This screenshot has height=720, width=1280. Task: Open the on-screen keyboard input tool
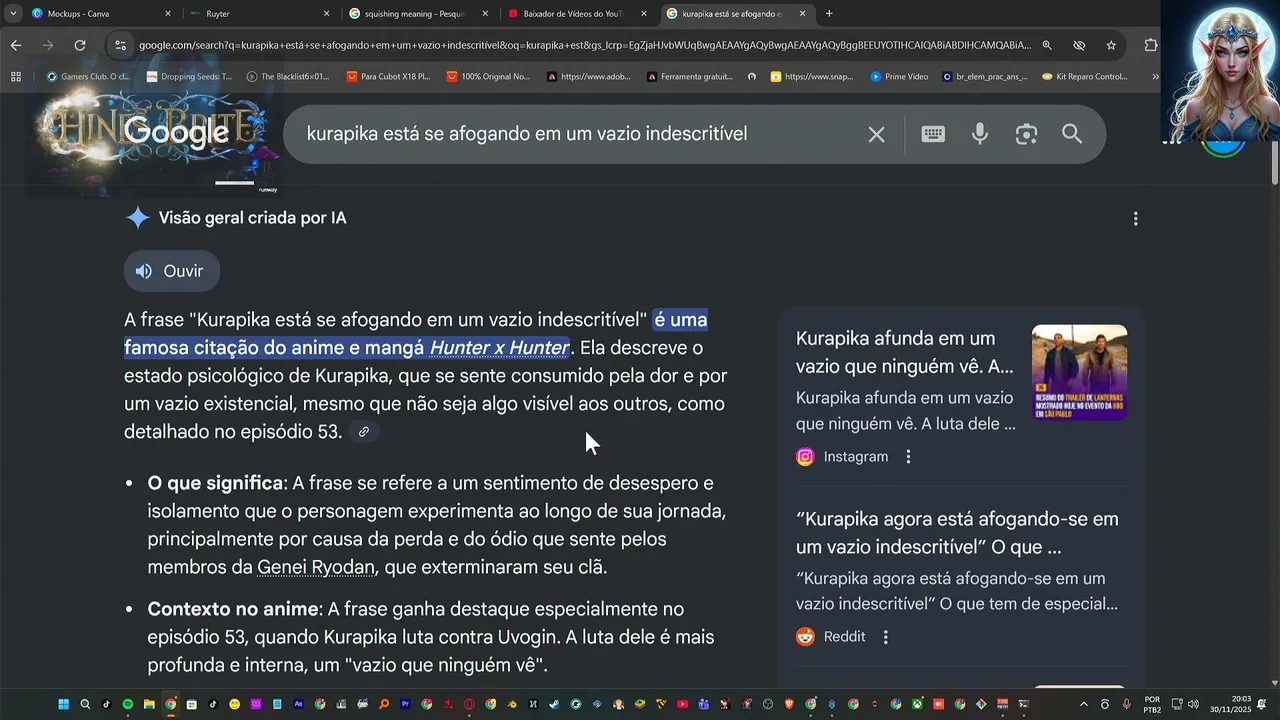[x=933, y=134]
